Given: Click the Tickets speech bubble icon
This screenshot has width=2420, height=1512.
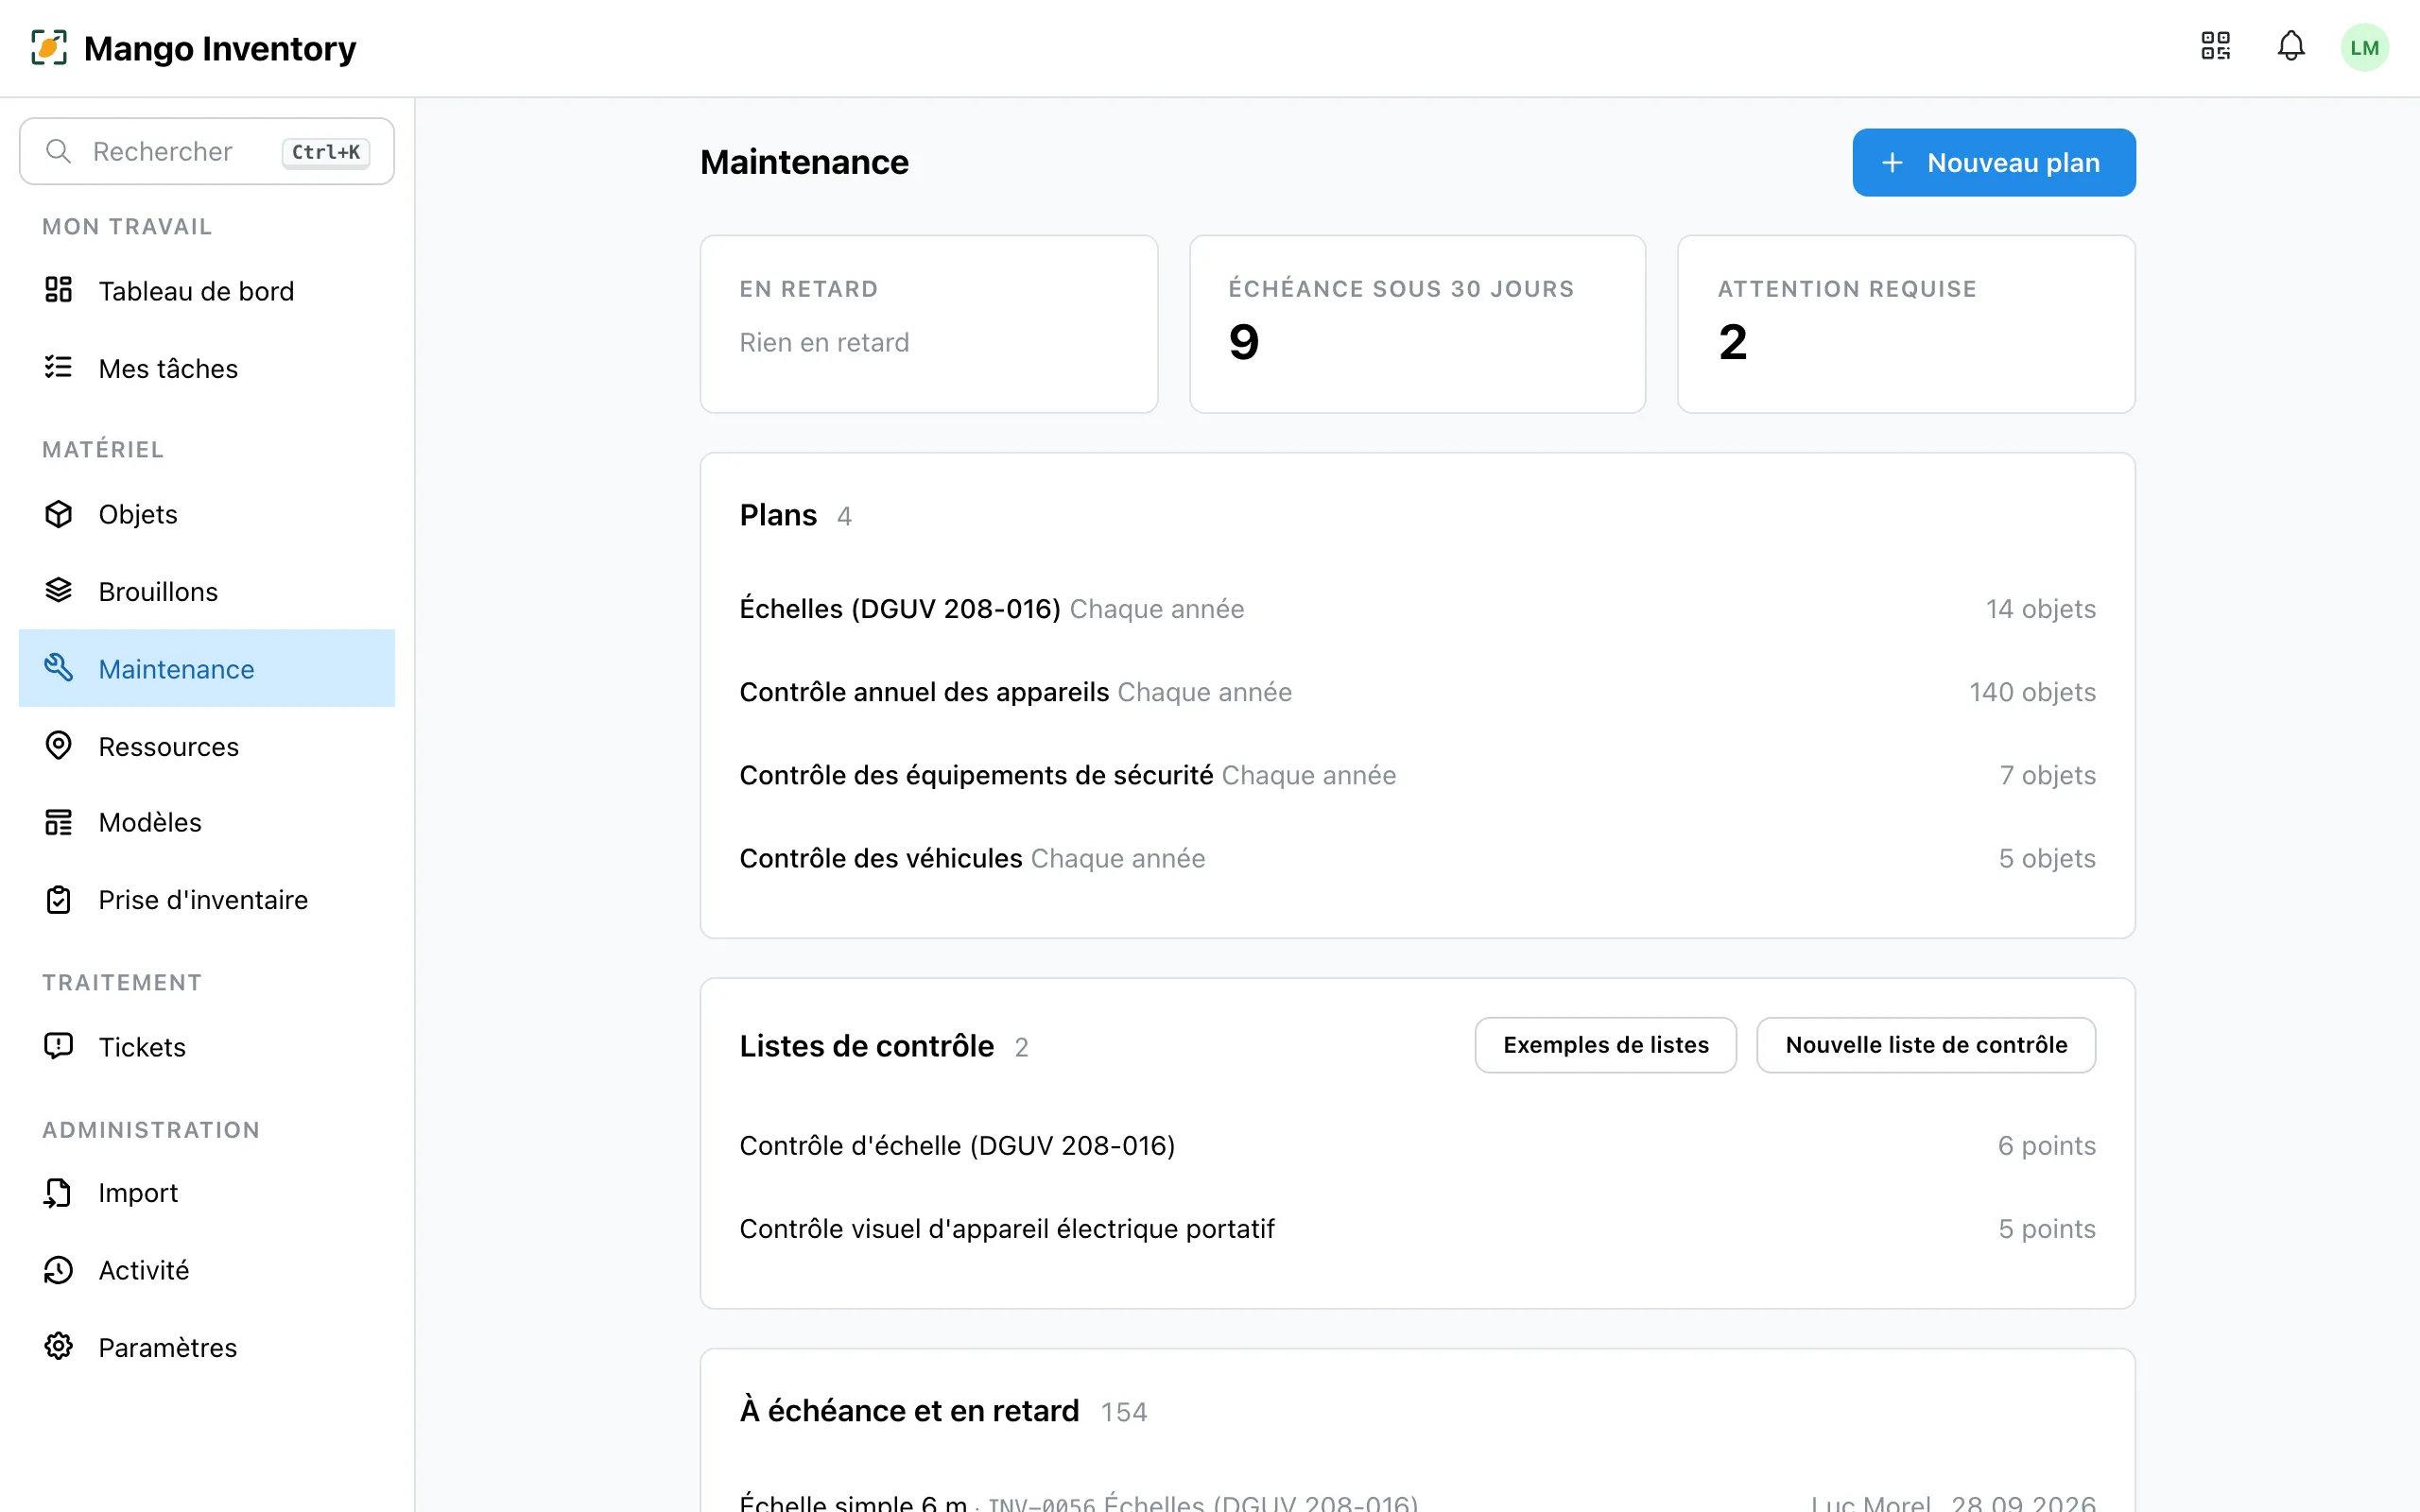Looking at the screenshot, I should click(x=59, y=1046).
